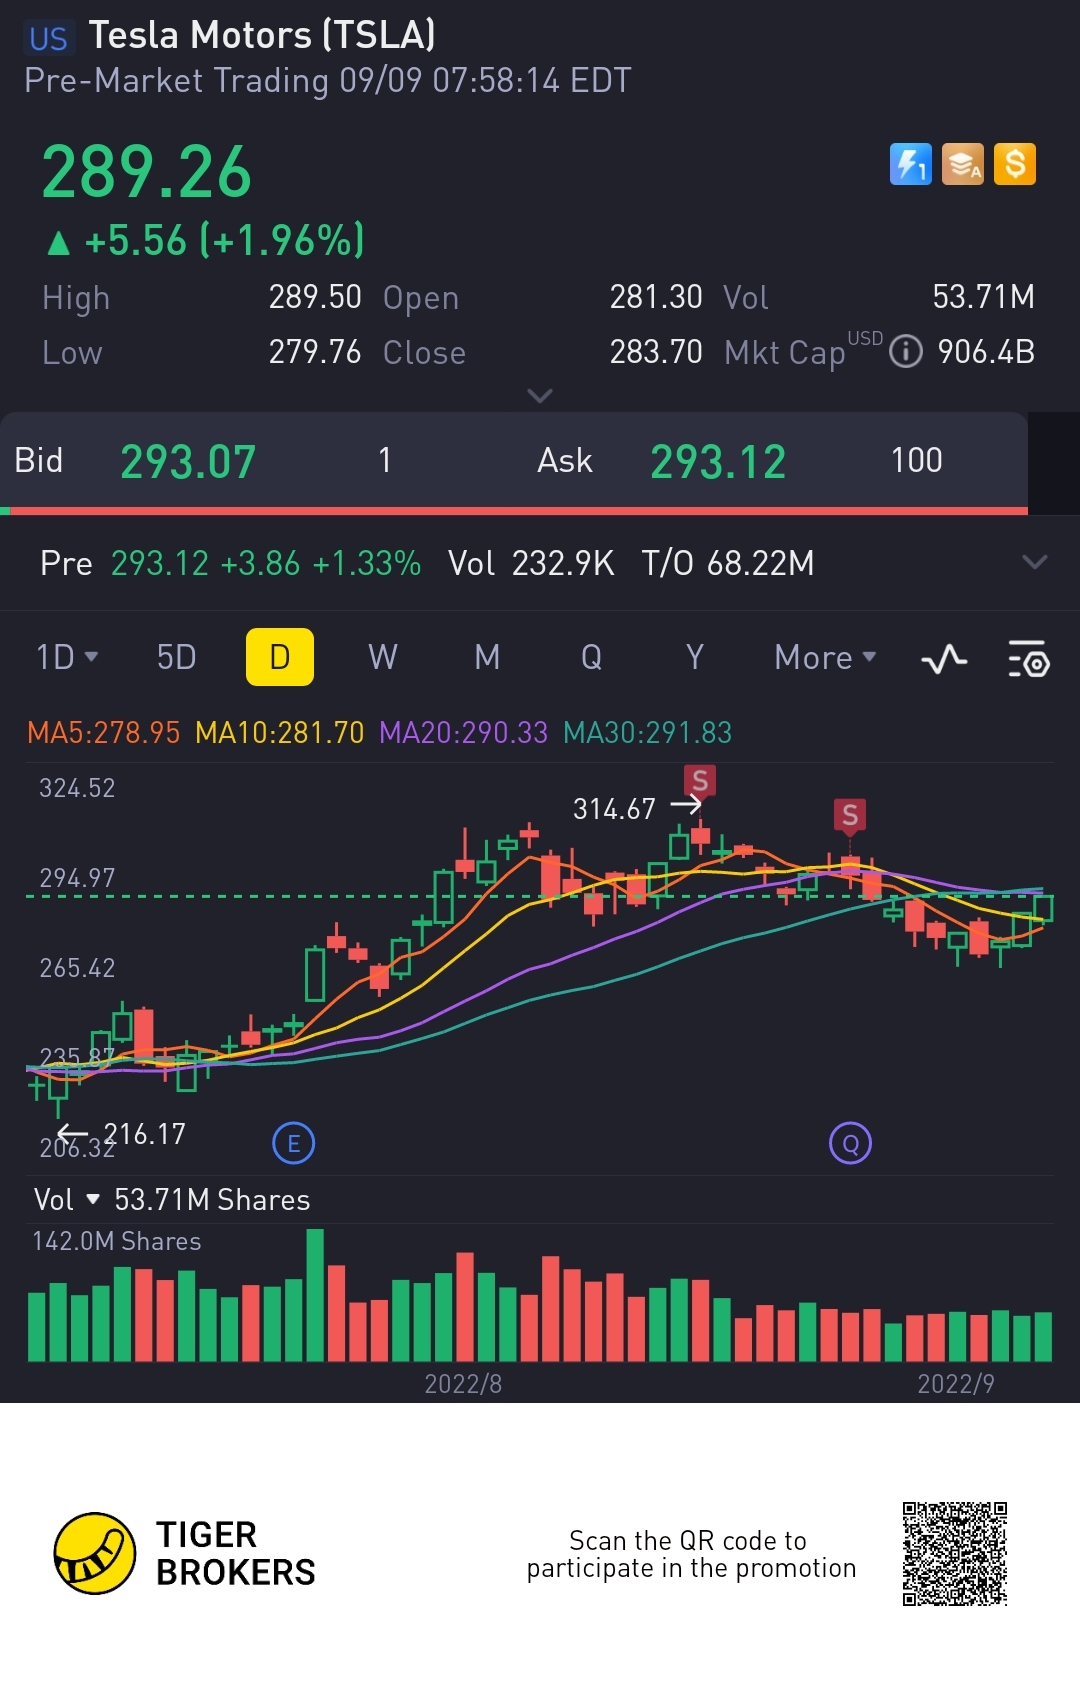This screenshot has height=1705, width=1080.
Task: Tap the Ask price 293.12
Action: (718, 462)
